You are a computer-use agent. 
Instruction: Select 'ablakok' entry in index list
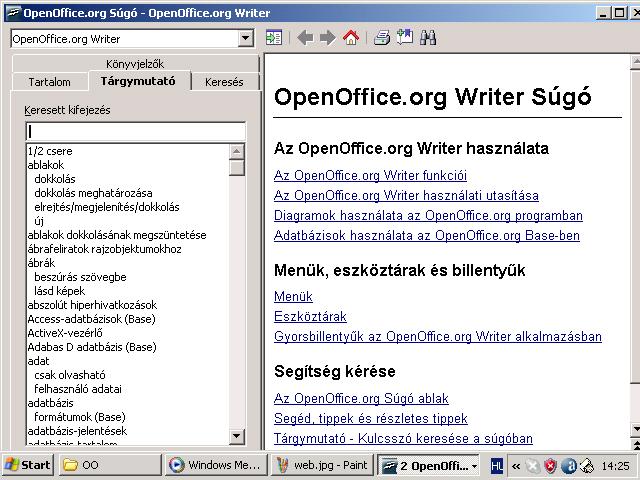tap(46, 165)
